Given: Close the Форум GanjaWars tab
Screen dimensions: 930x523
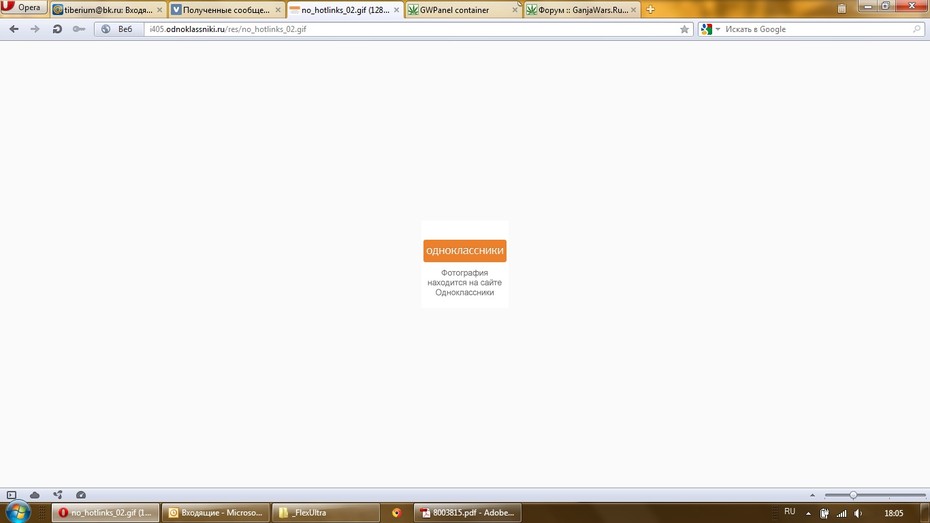Looking at the screenshot, I should coord(633,10).
